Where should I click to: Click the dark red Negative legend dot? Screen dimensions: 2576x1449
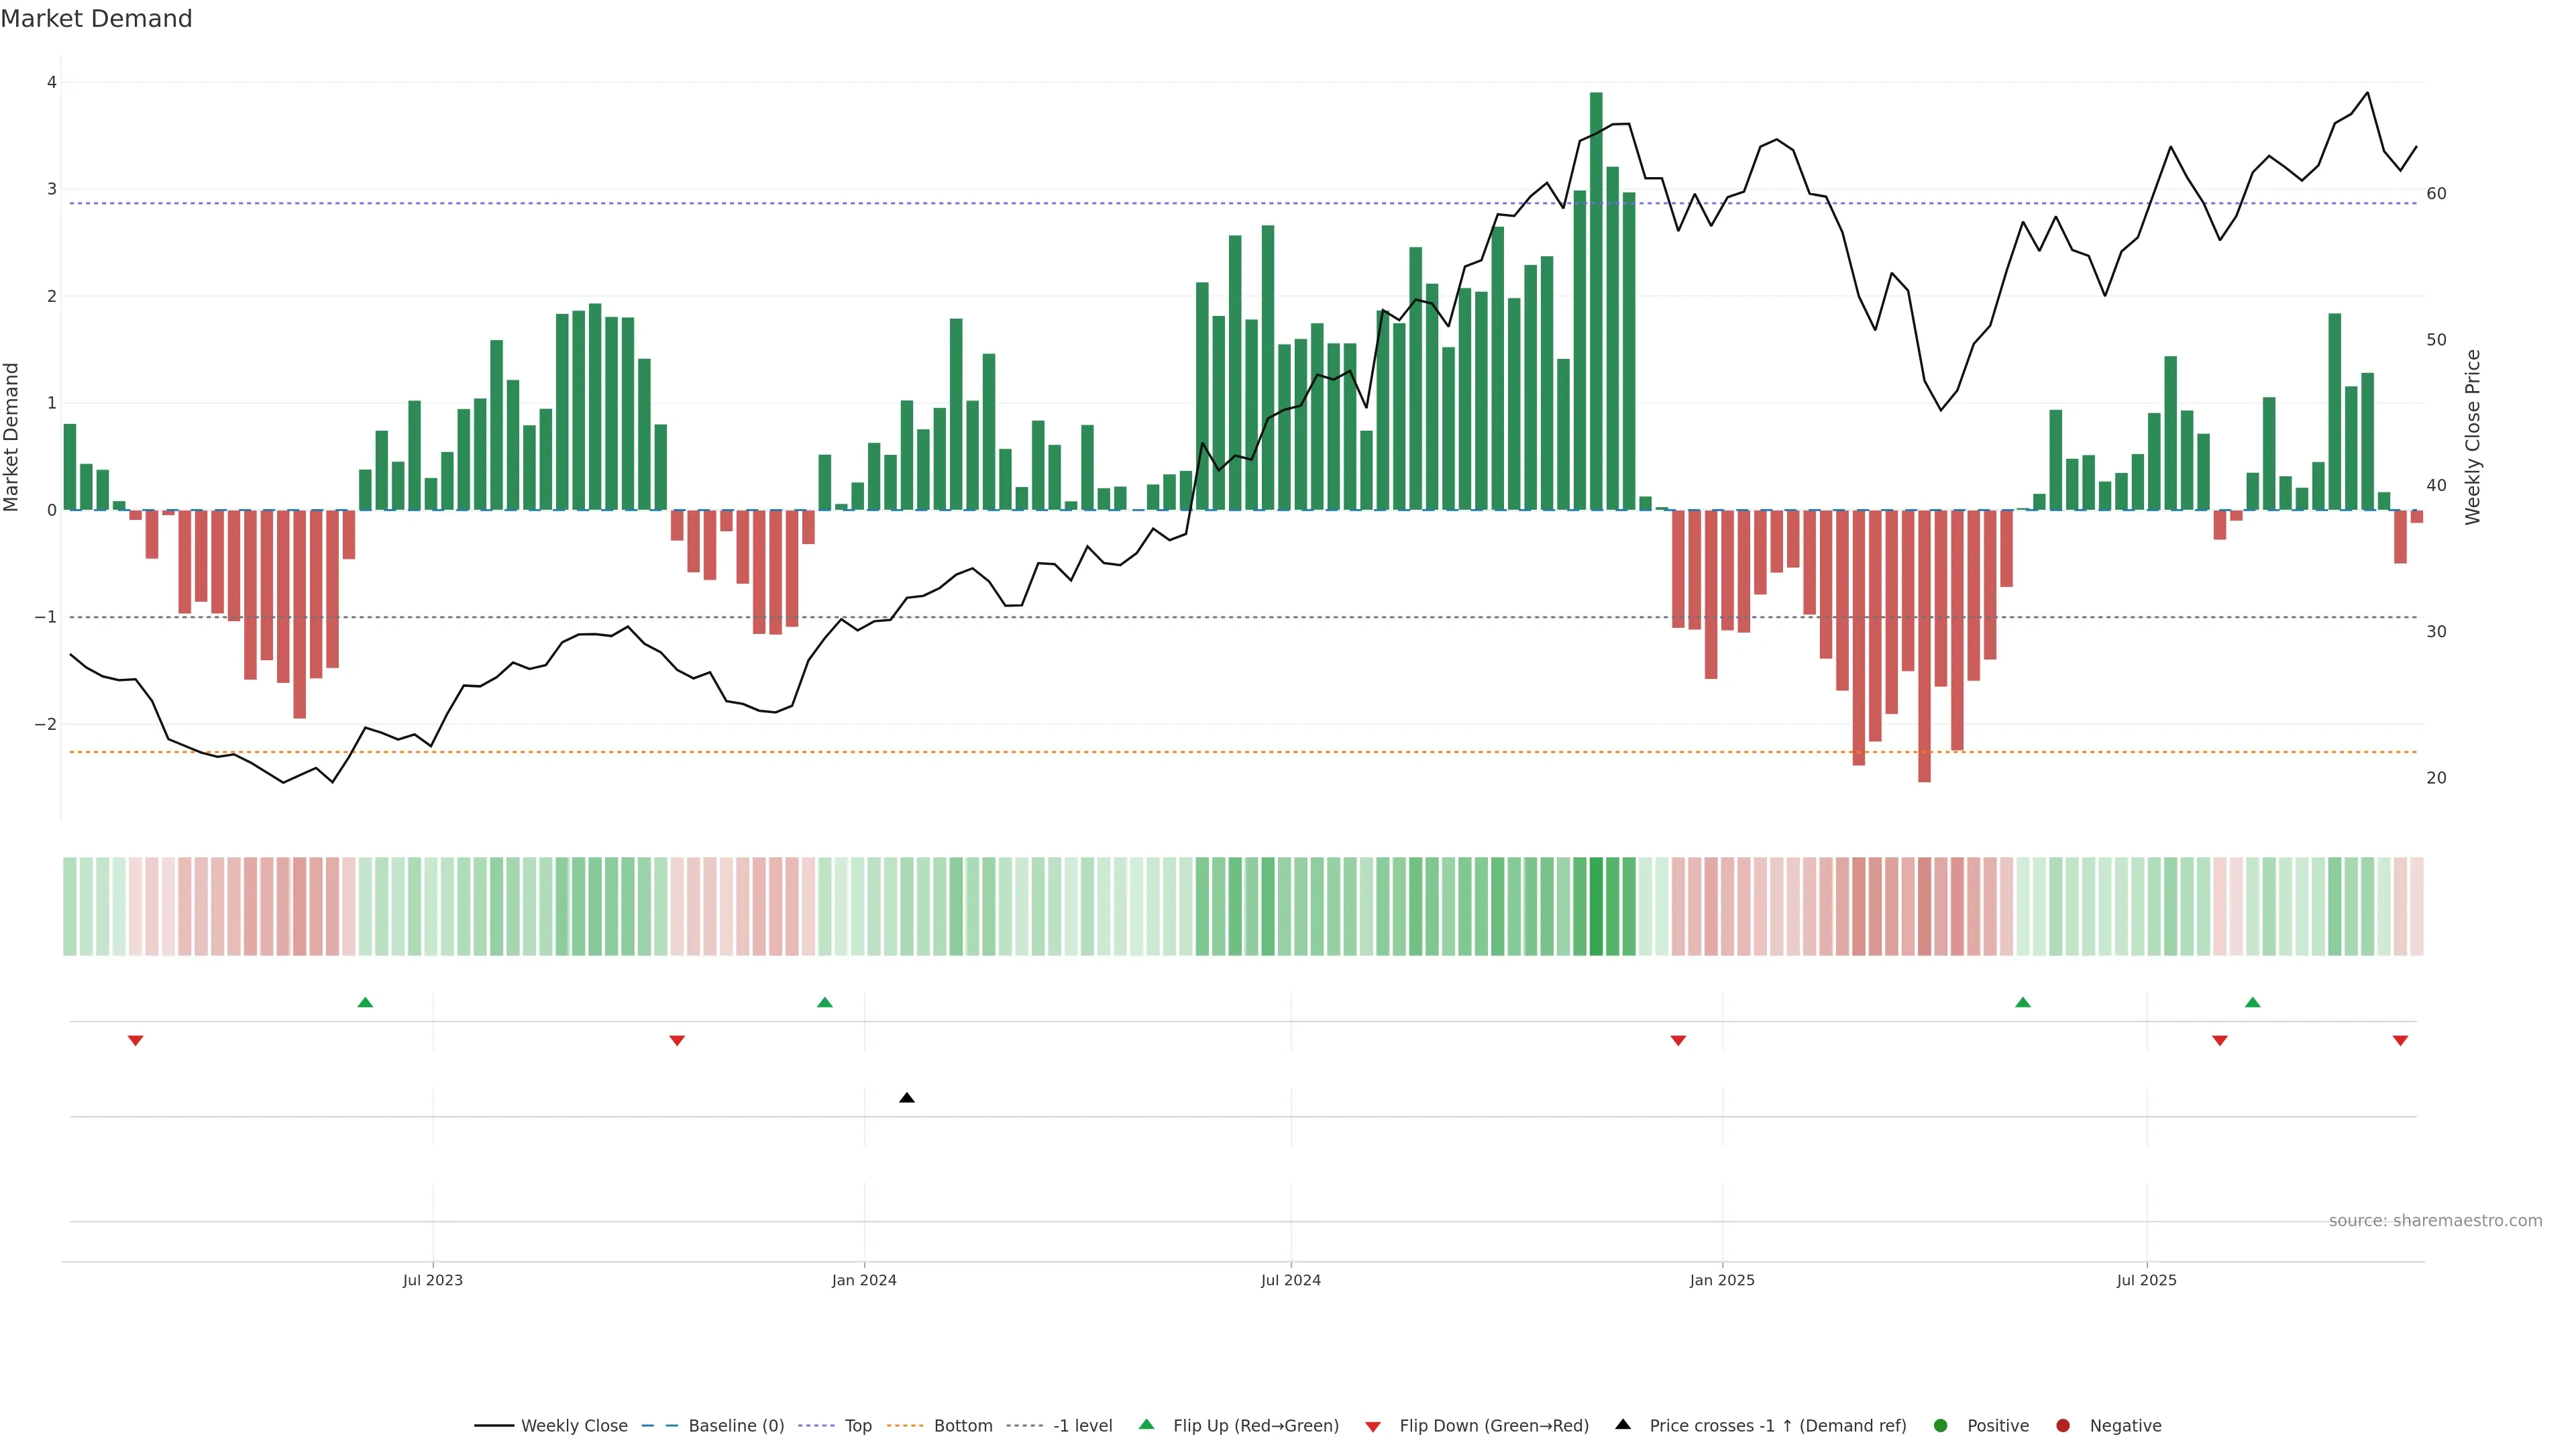2063,1426
